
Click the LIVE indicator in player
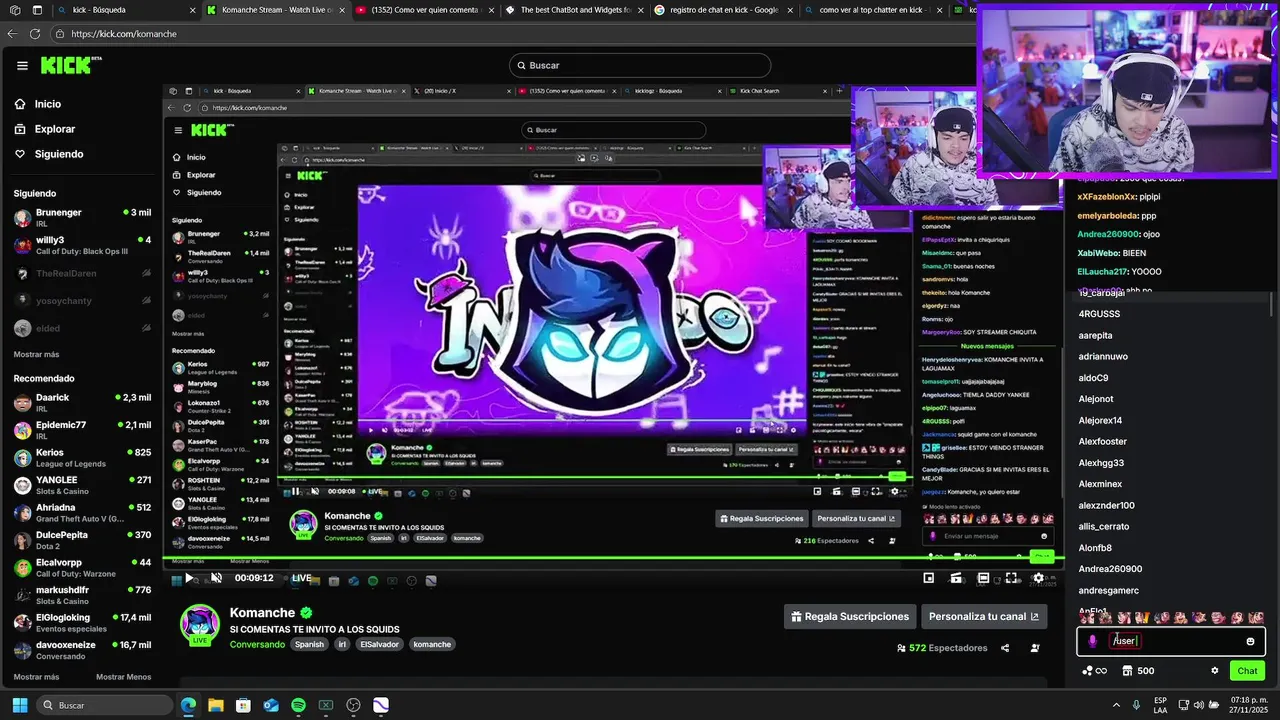301,578
